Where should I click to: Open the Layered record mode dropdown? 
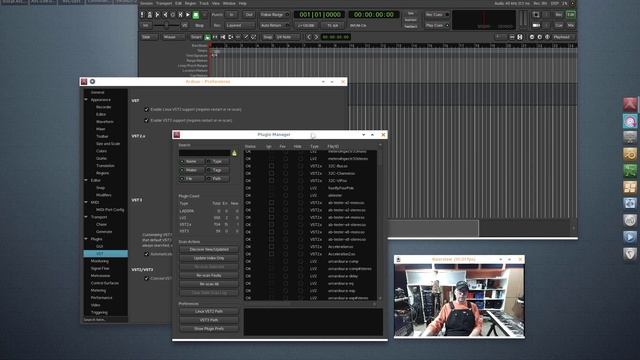click(240, 25)
